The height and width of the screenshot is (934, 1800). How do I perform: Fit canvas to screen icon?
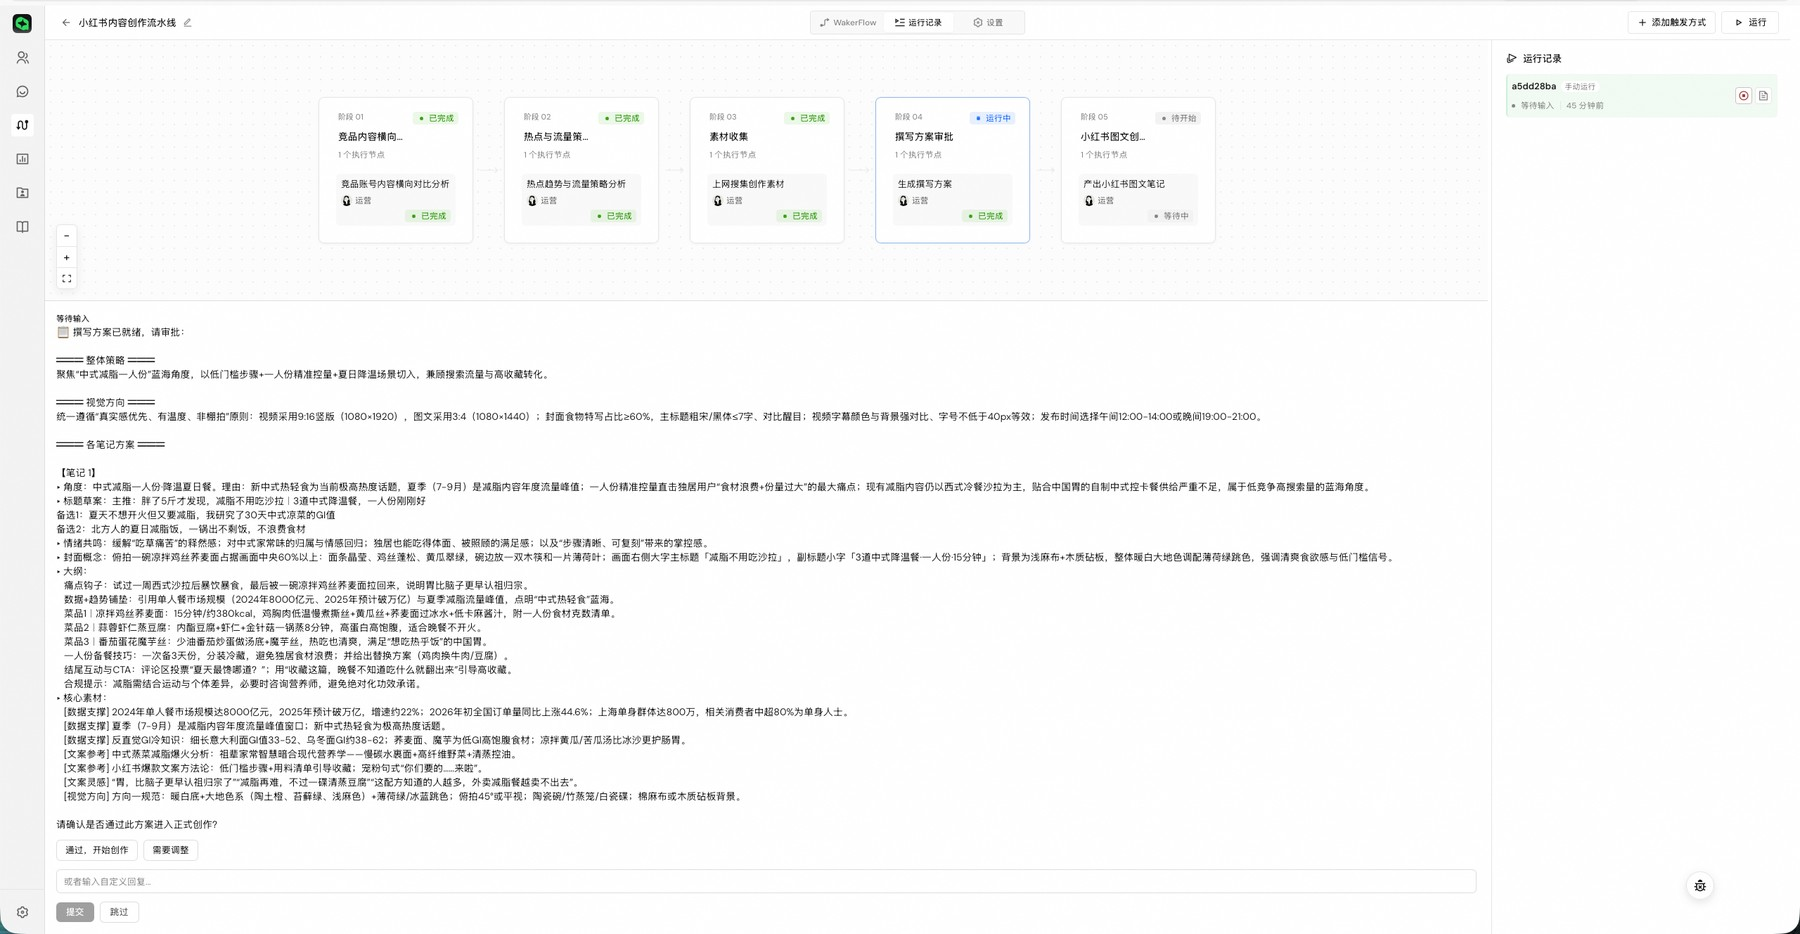(67, 279)
